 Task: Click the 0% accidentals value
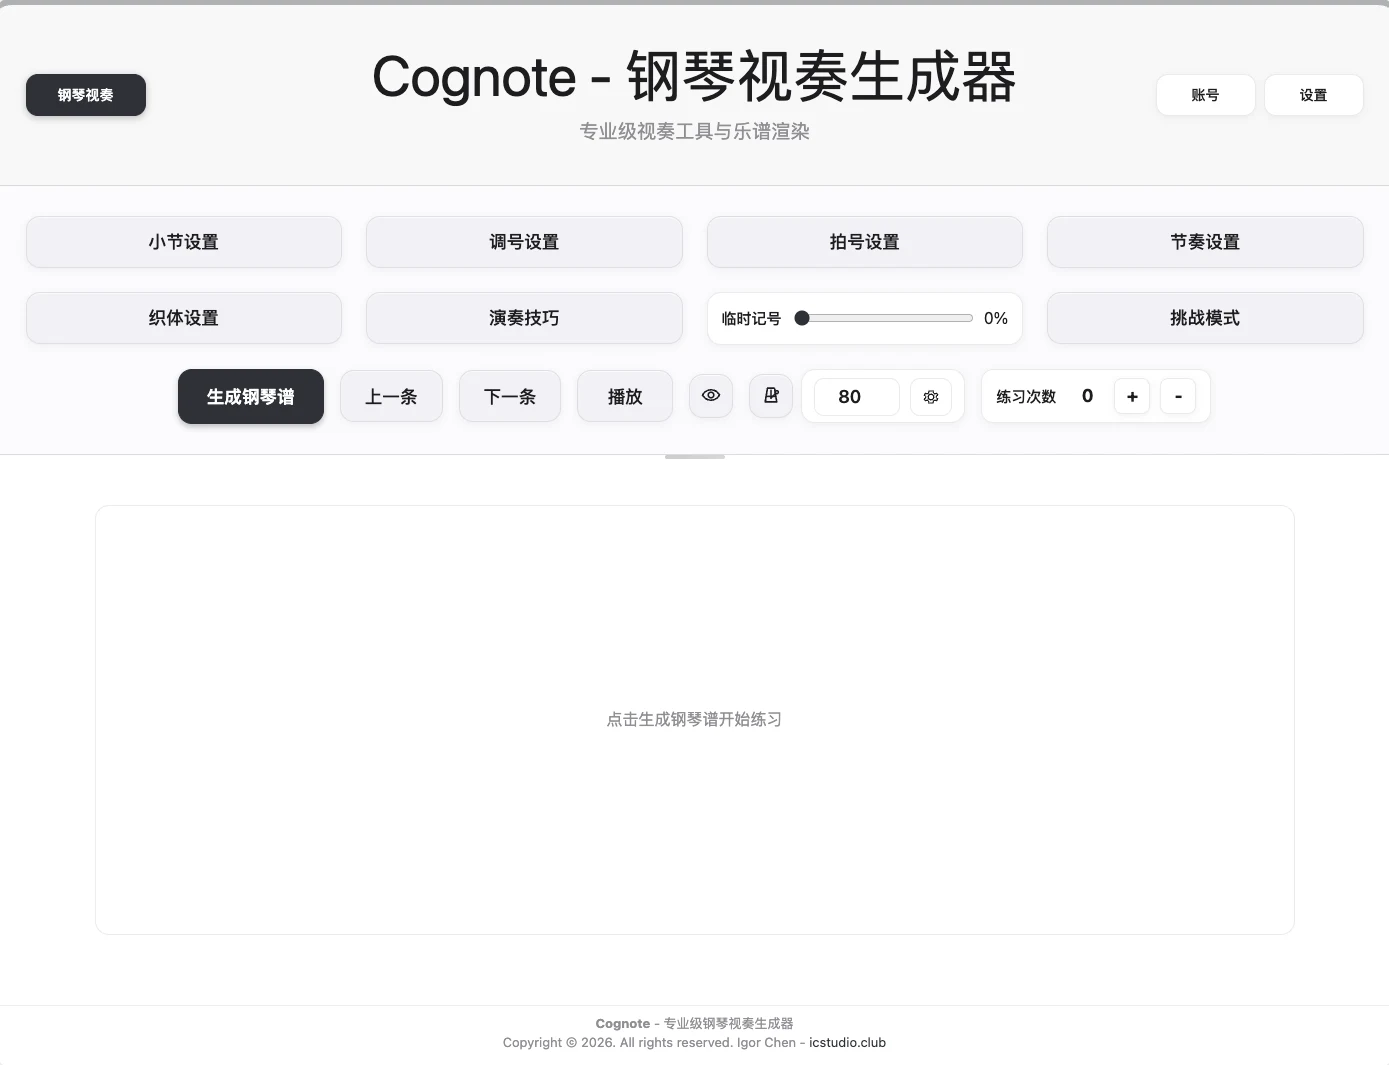tap(996, 318)
